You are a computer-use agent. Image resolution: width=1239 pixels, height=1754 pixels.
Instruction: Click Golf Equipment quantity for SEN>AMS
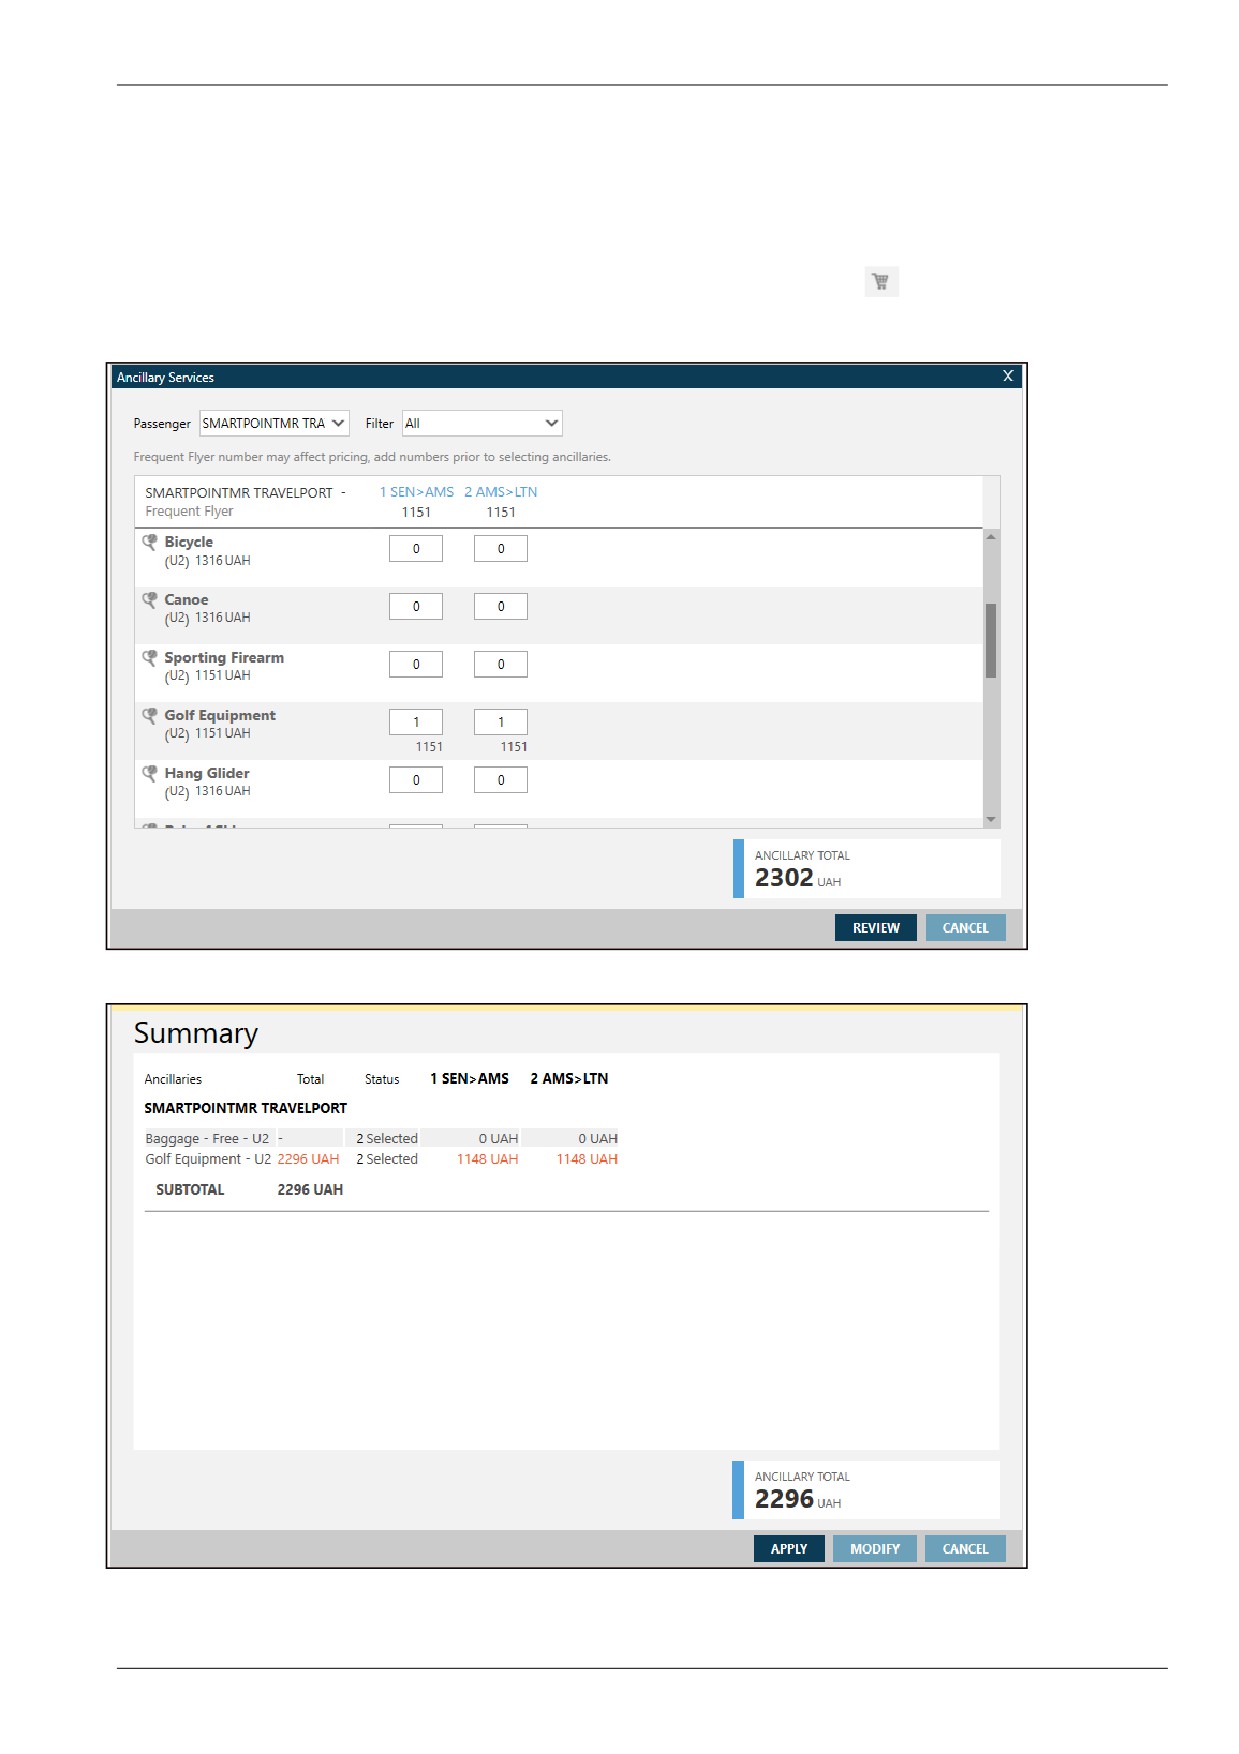coord(416,722)
